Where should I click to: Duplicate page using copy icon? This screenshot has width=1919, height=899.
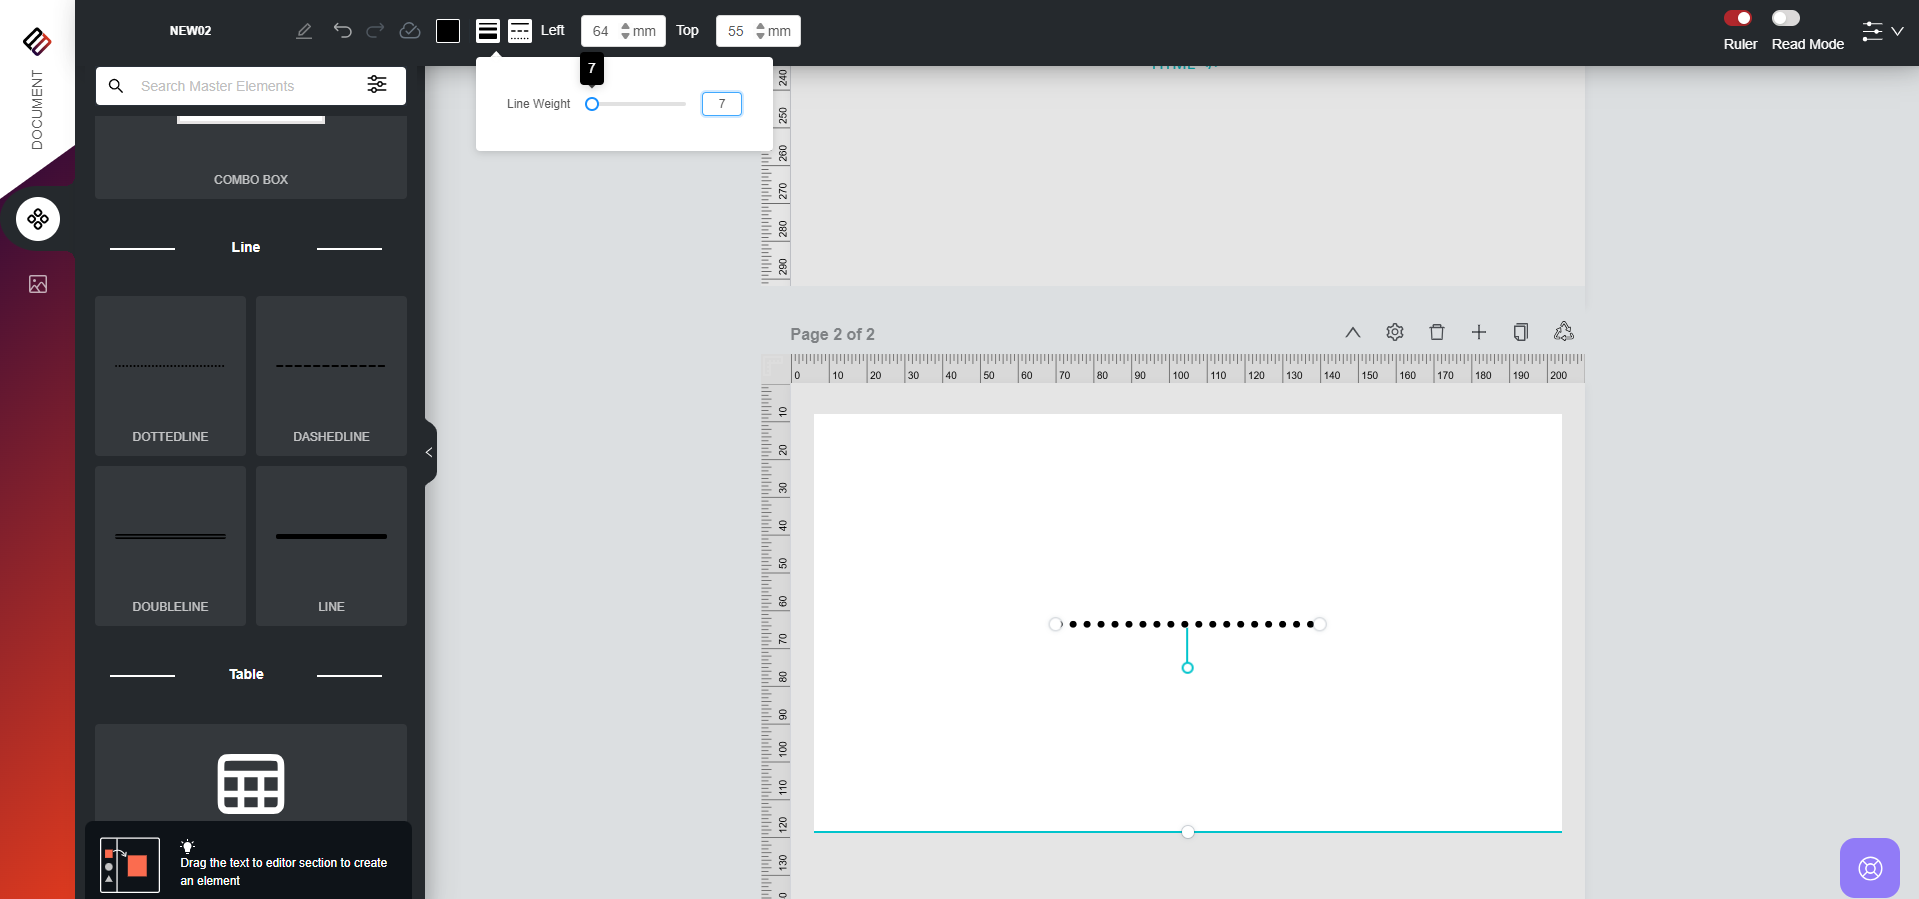pyautogui.click(x=1520, y=332)
